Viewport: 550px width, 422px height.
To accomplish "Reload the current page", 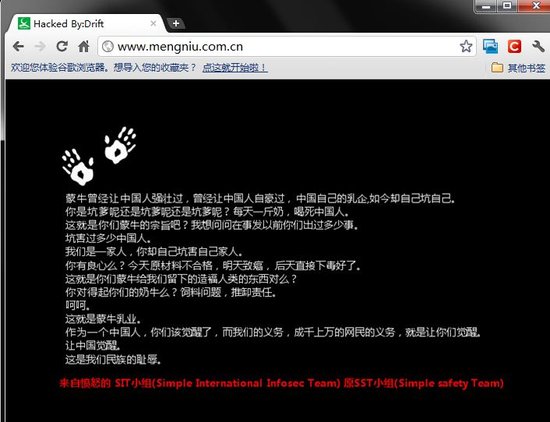I will pyautogui.click(x=62, y=46).
